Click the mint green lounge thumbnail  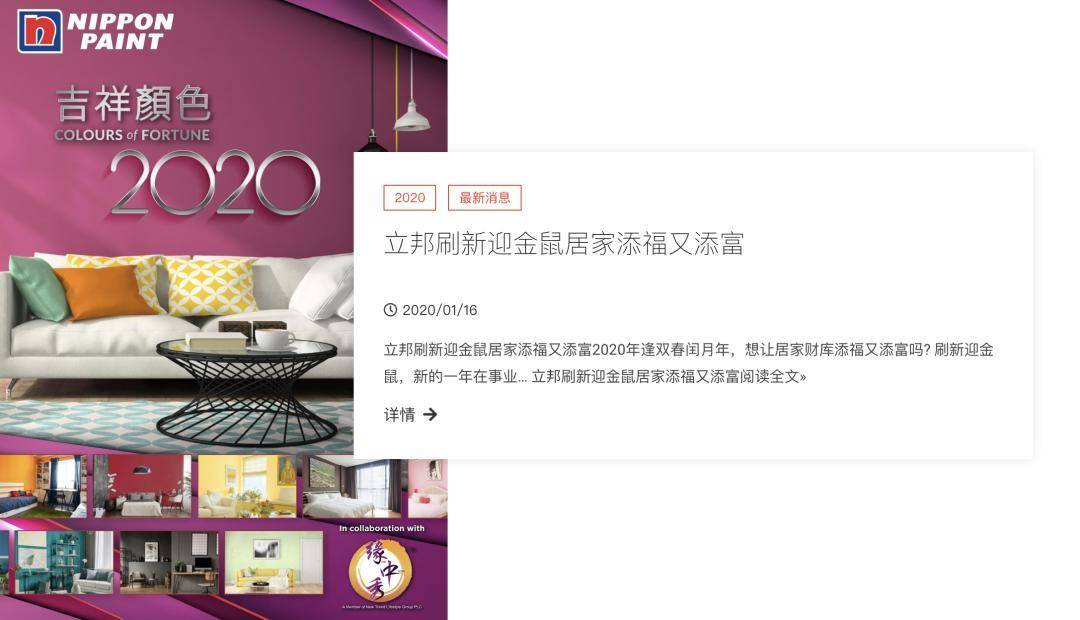tap(273, 562)
